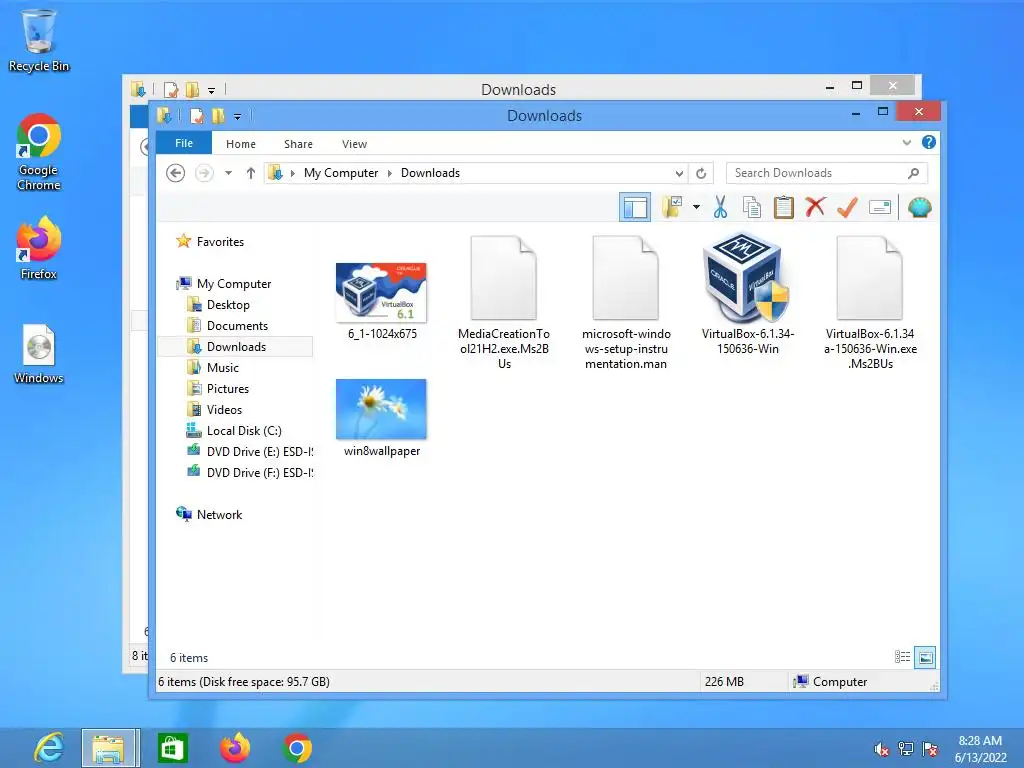Click the front window's Downloads title bar folder icon
The height and width of the screenshot is (768, 1024).
[x=165, y=116]
